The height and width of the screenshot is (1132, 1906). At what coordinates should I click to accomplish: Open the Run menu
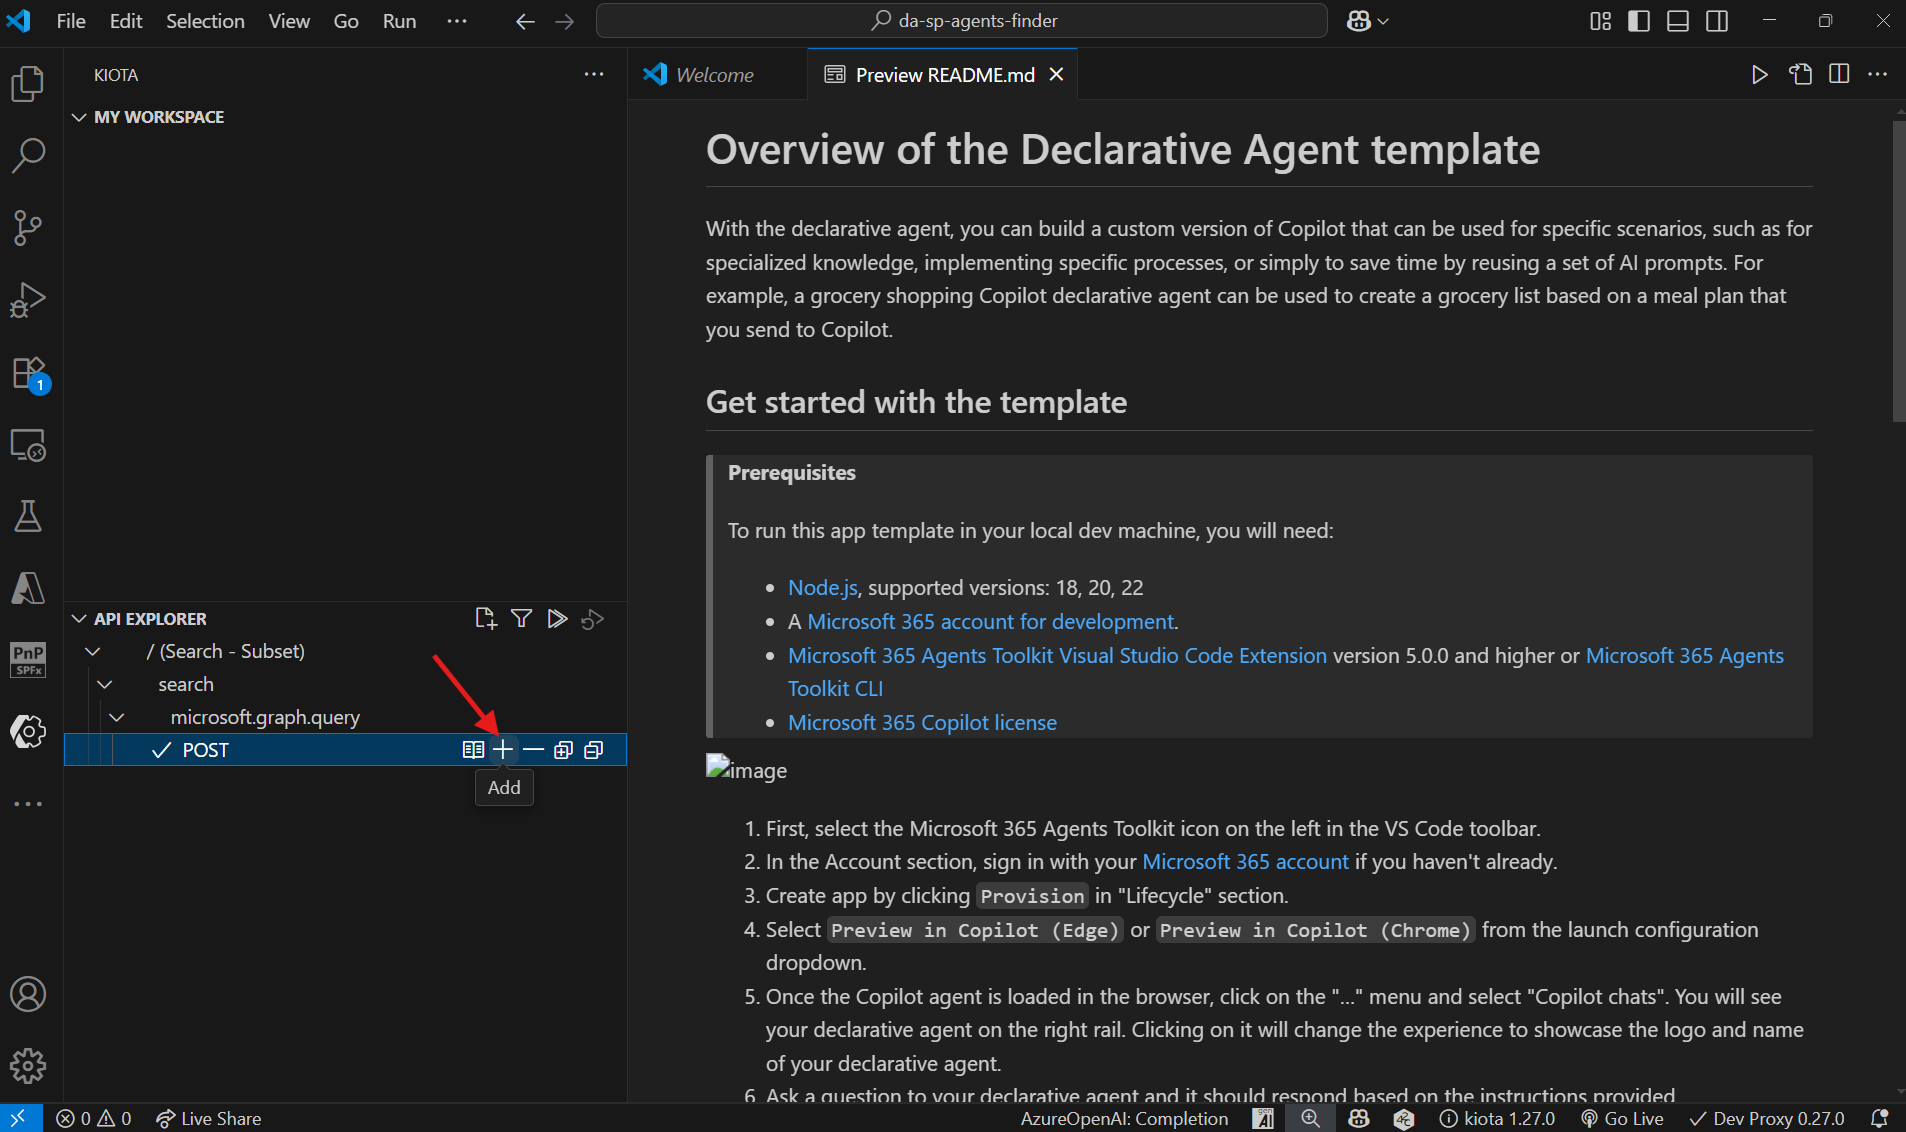[399, 21]
